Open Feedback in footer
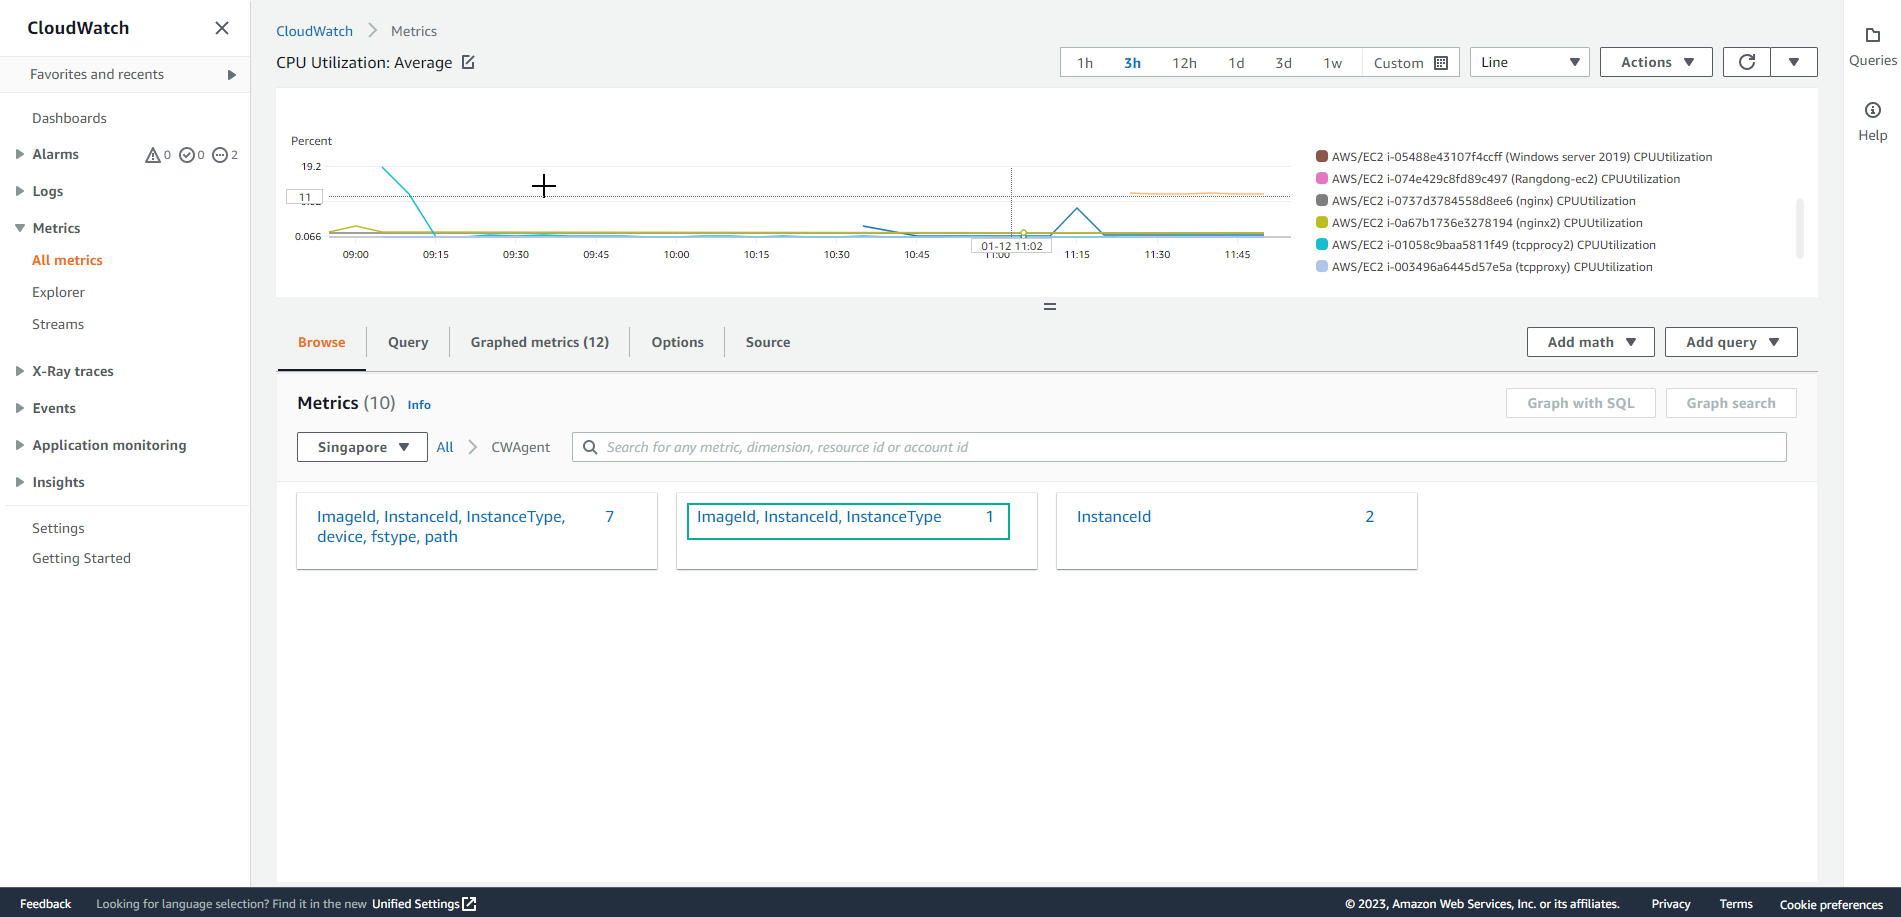Screen dimensions: 1901x917 click(45, 904)
